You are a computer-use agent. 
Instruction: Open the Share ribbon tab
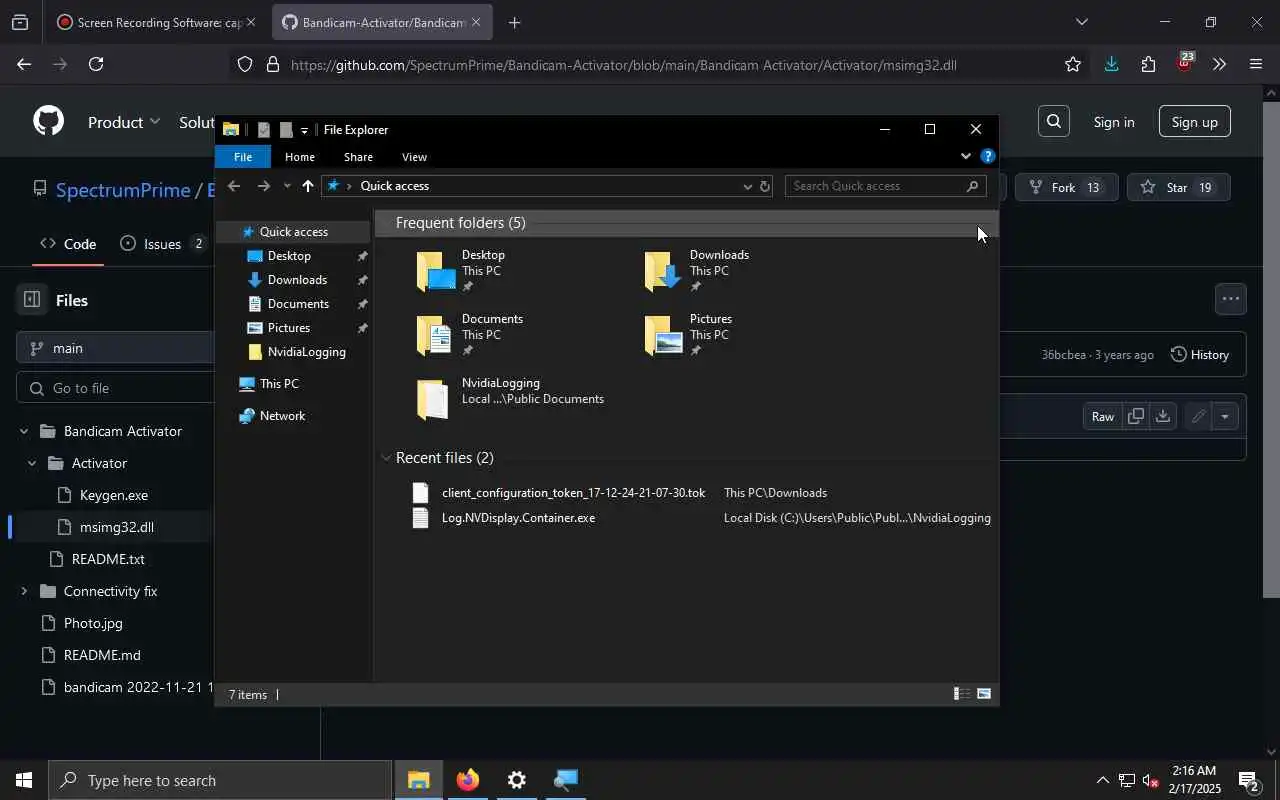[x=358, y=157]
